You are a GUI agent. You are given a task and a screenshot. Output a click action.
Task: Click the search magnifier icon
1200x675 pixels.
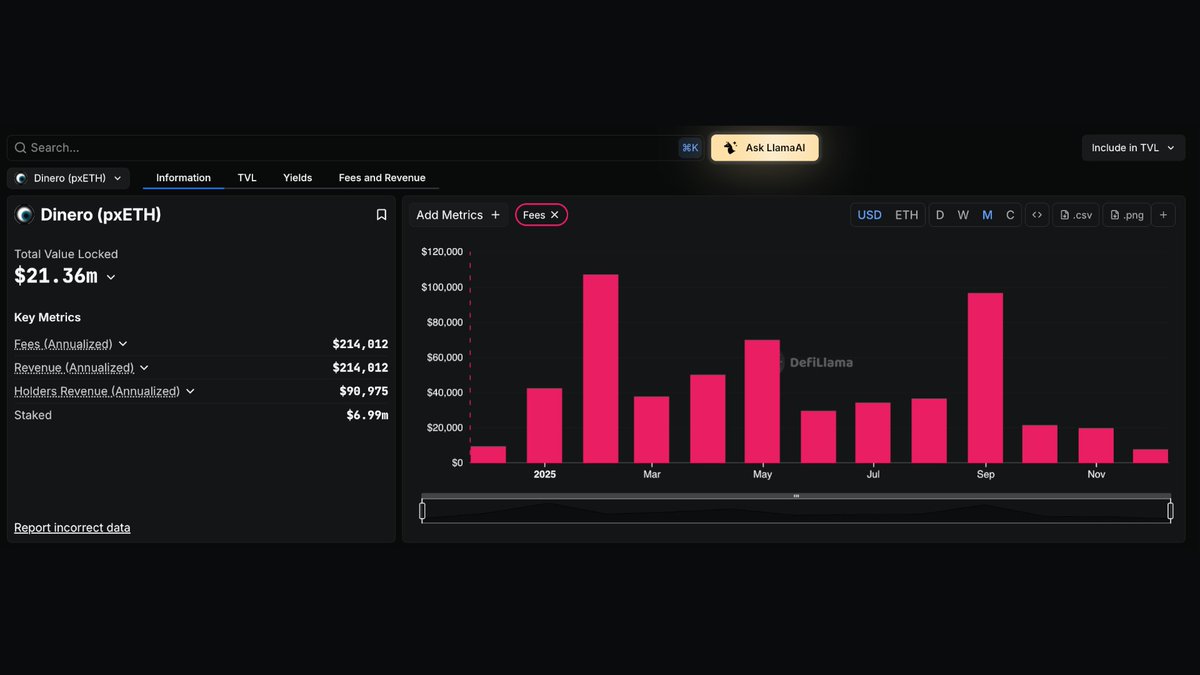[x=20, y=148]
